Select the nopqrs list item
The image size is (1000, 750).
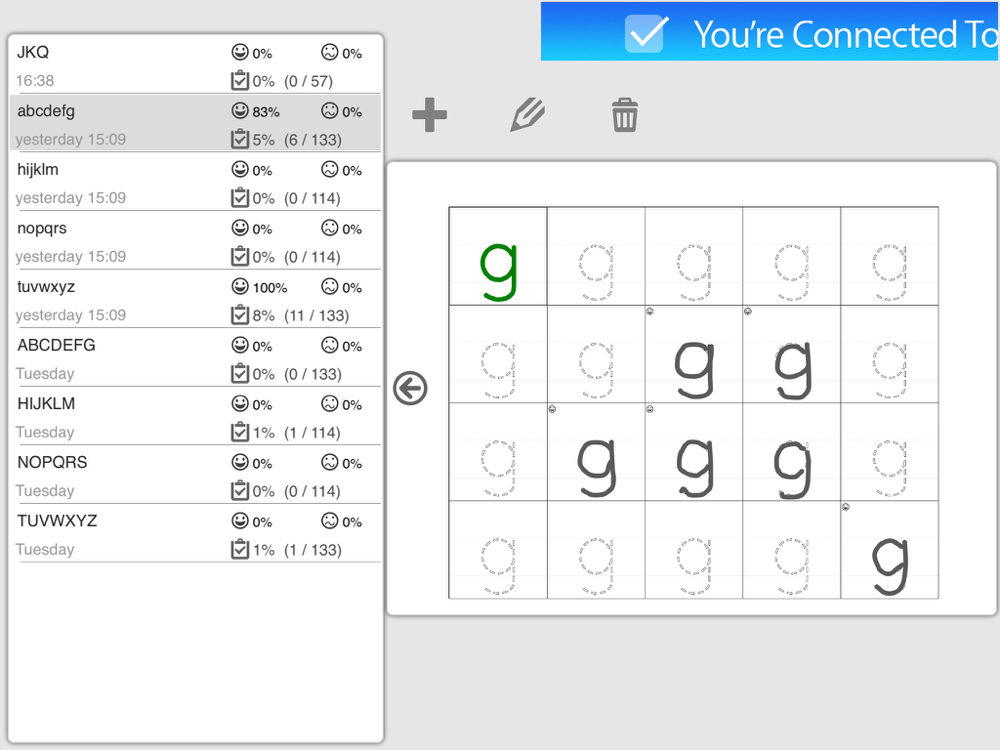coord(196,242)
